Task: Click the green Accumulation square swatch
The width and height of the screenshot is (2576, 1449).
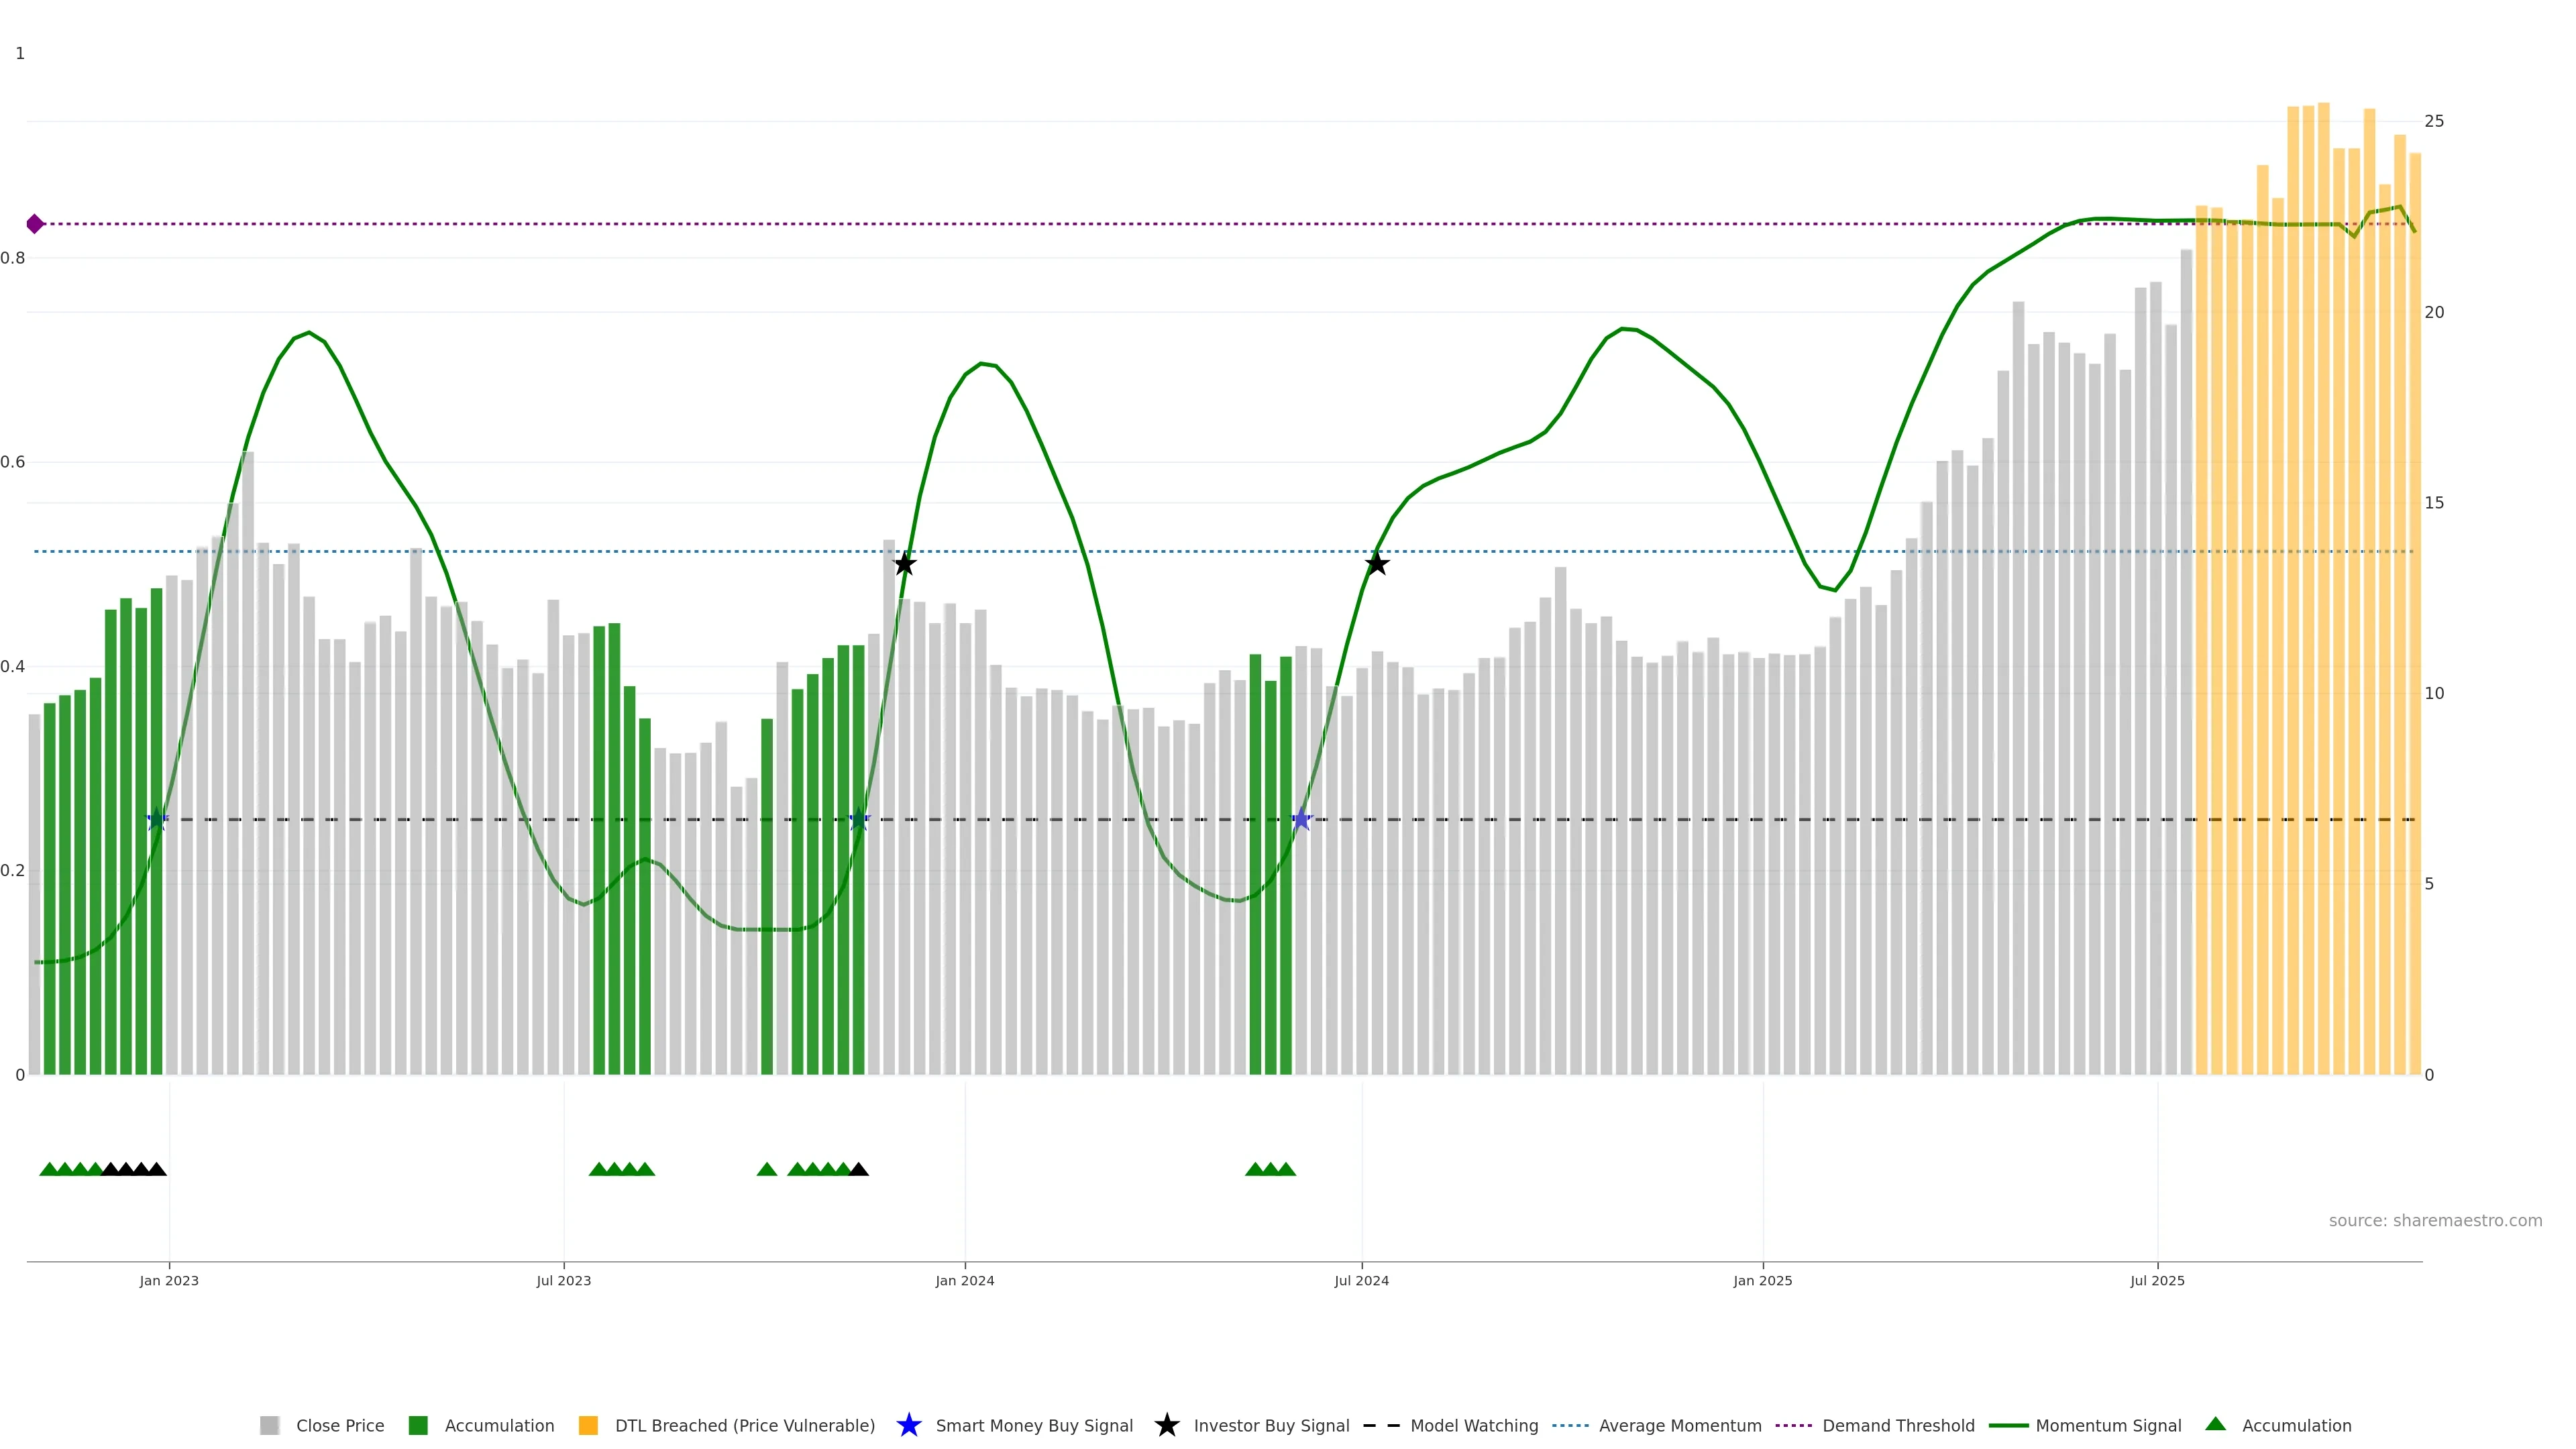Action: coord(418,1426)
